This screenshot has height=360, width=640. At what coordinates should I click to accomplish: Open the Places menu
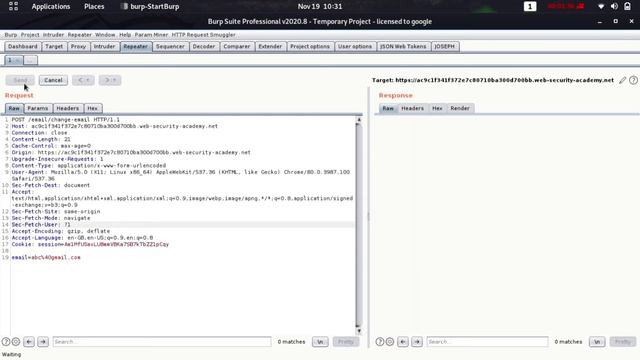(94, 7)
